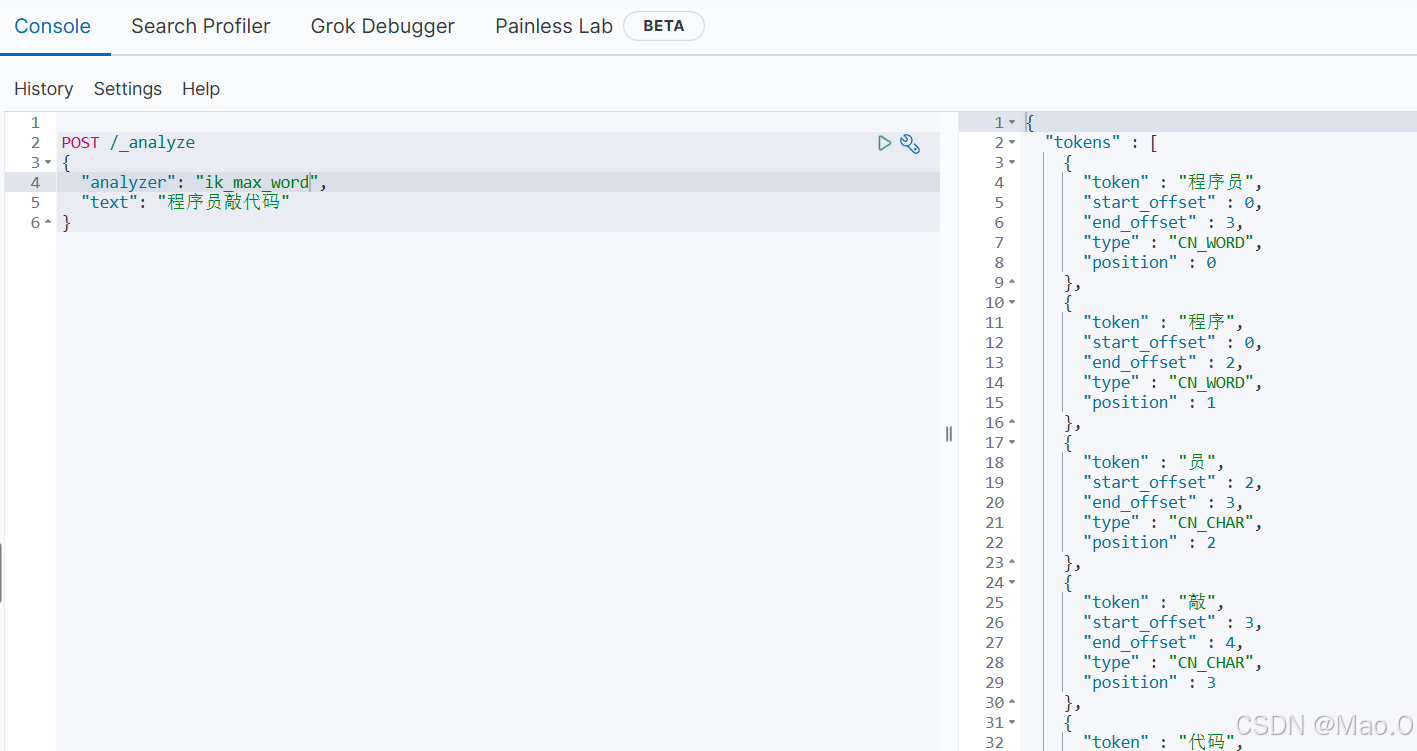Collapse the 程序员 token object at output line 3
Viewport: 1417px width, 751px height.
coord(1012,162)
